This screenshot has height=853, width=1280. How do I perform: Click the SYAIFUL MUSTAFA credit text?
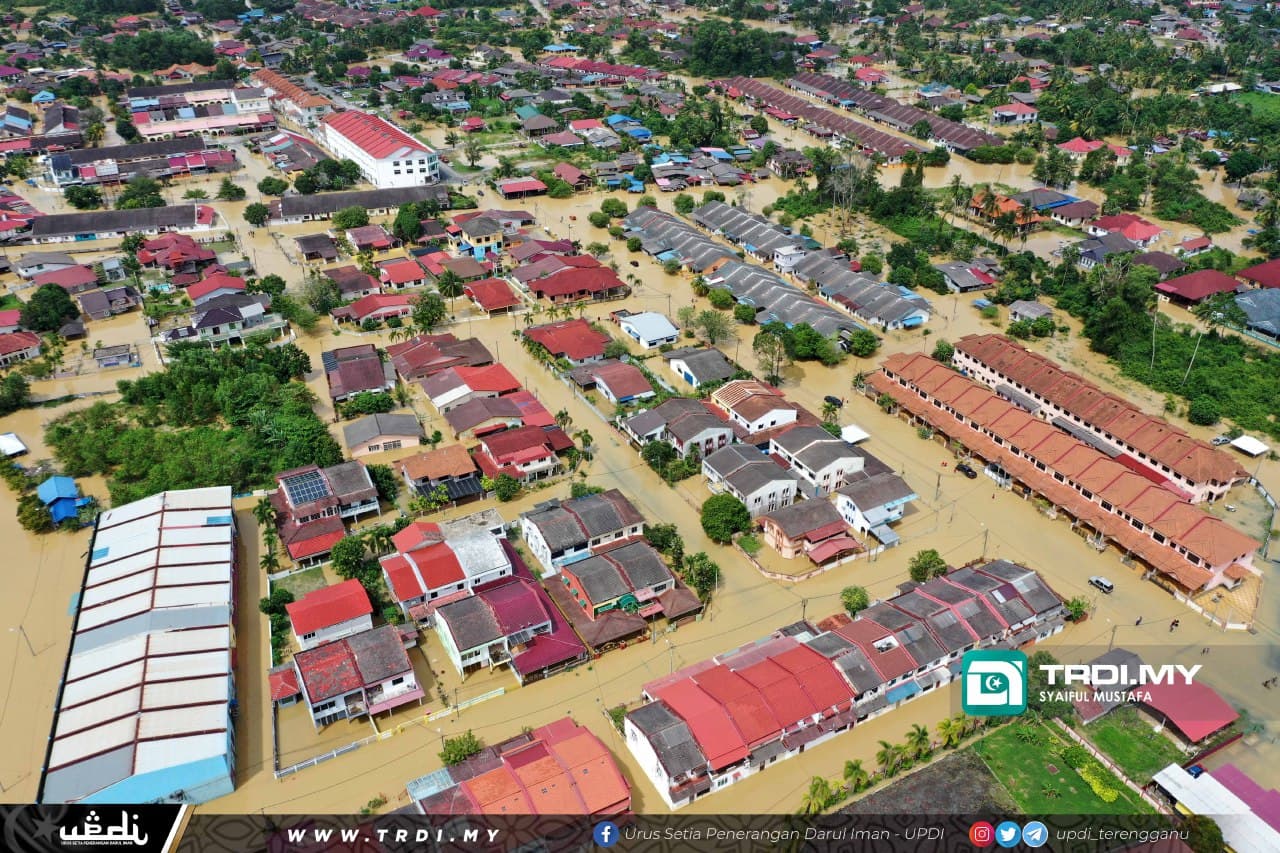[x=1095, y=696]
